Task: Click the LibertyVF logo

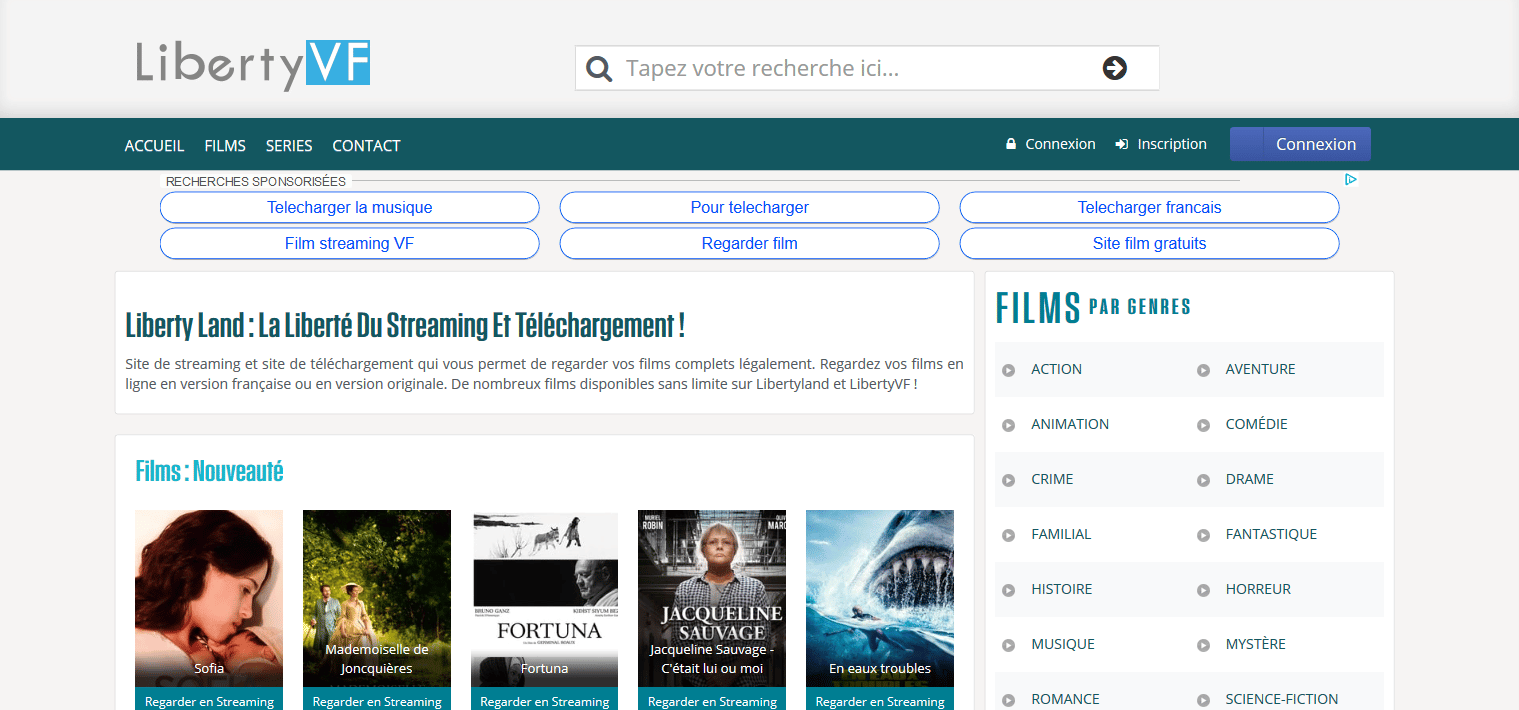Action: click(253, 64)
